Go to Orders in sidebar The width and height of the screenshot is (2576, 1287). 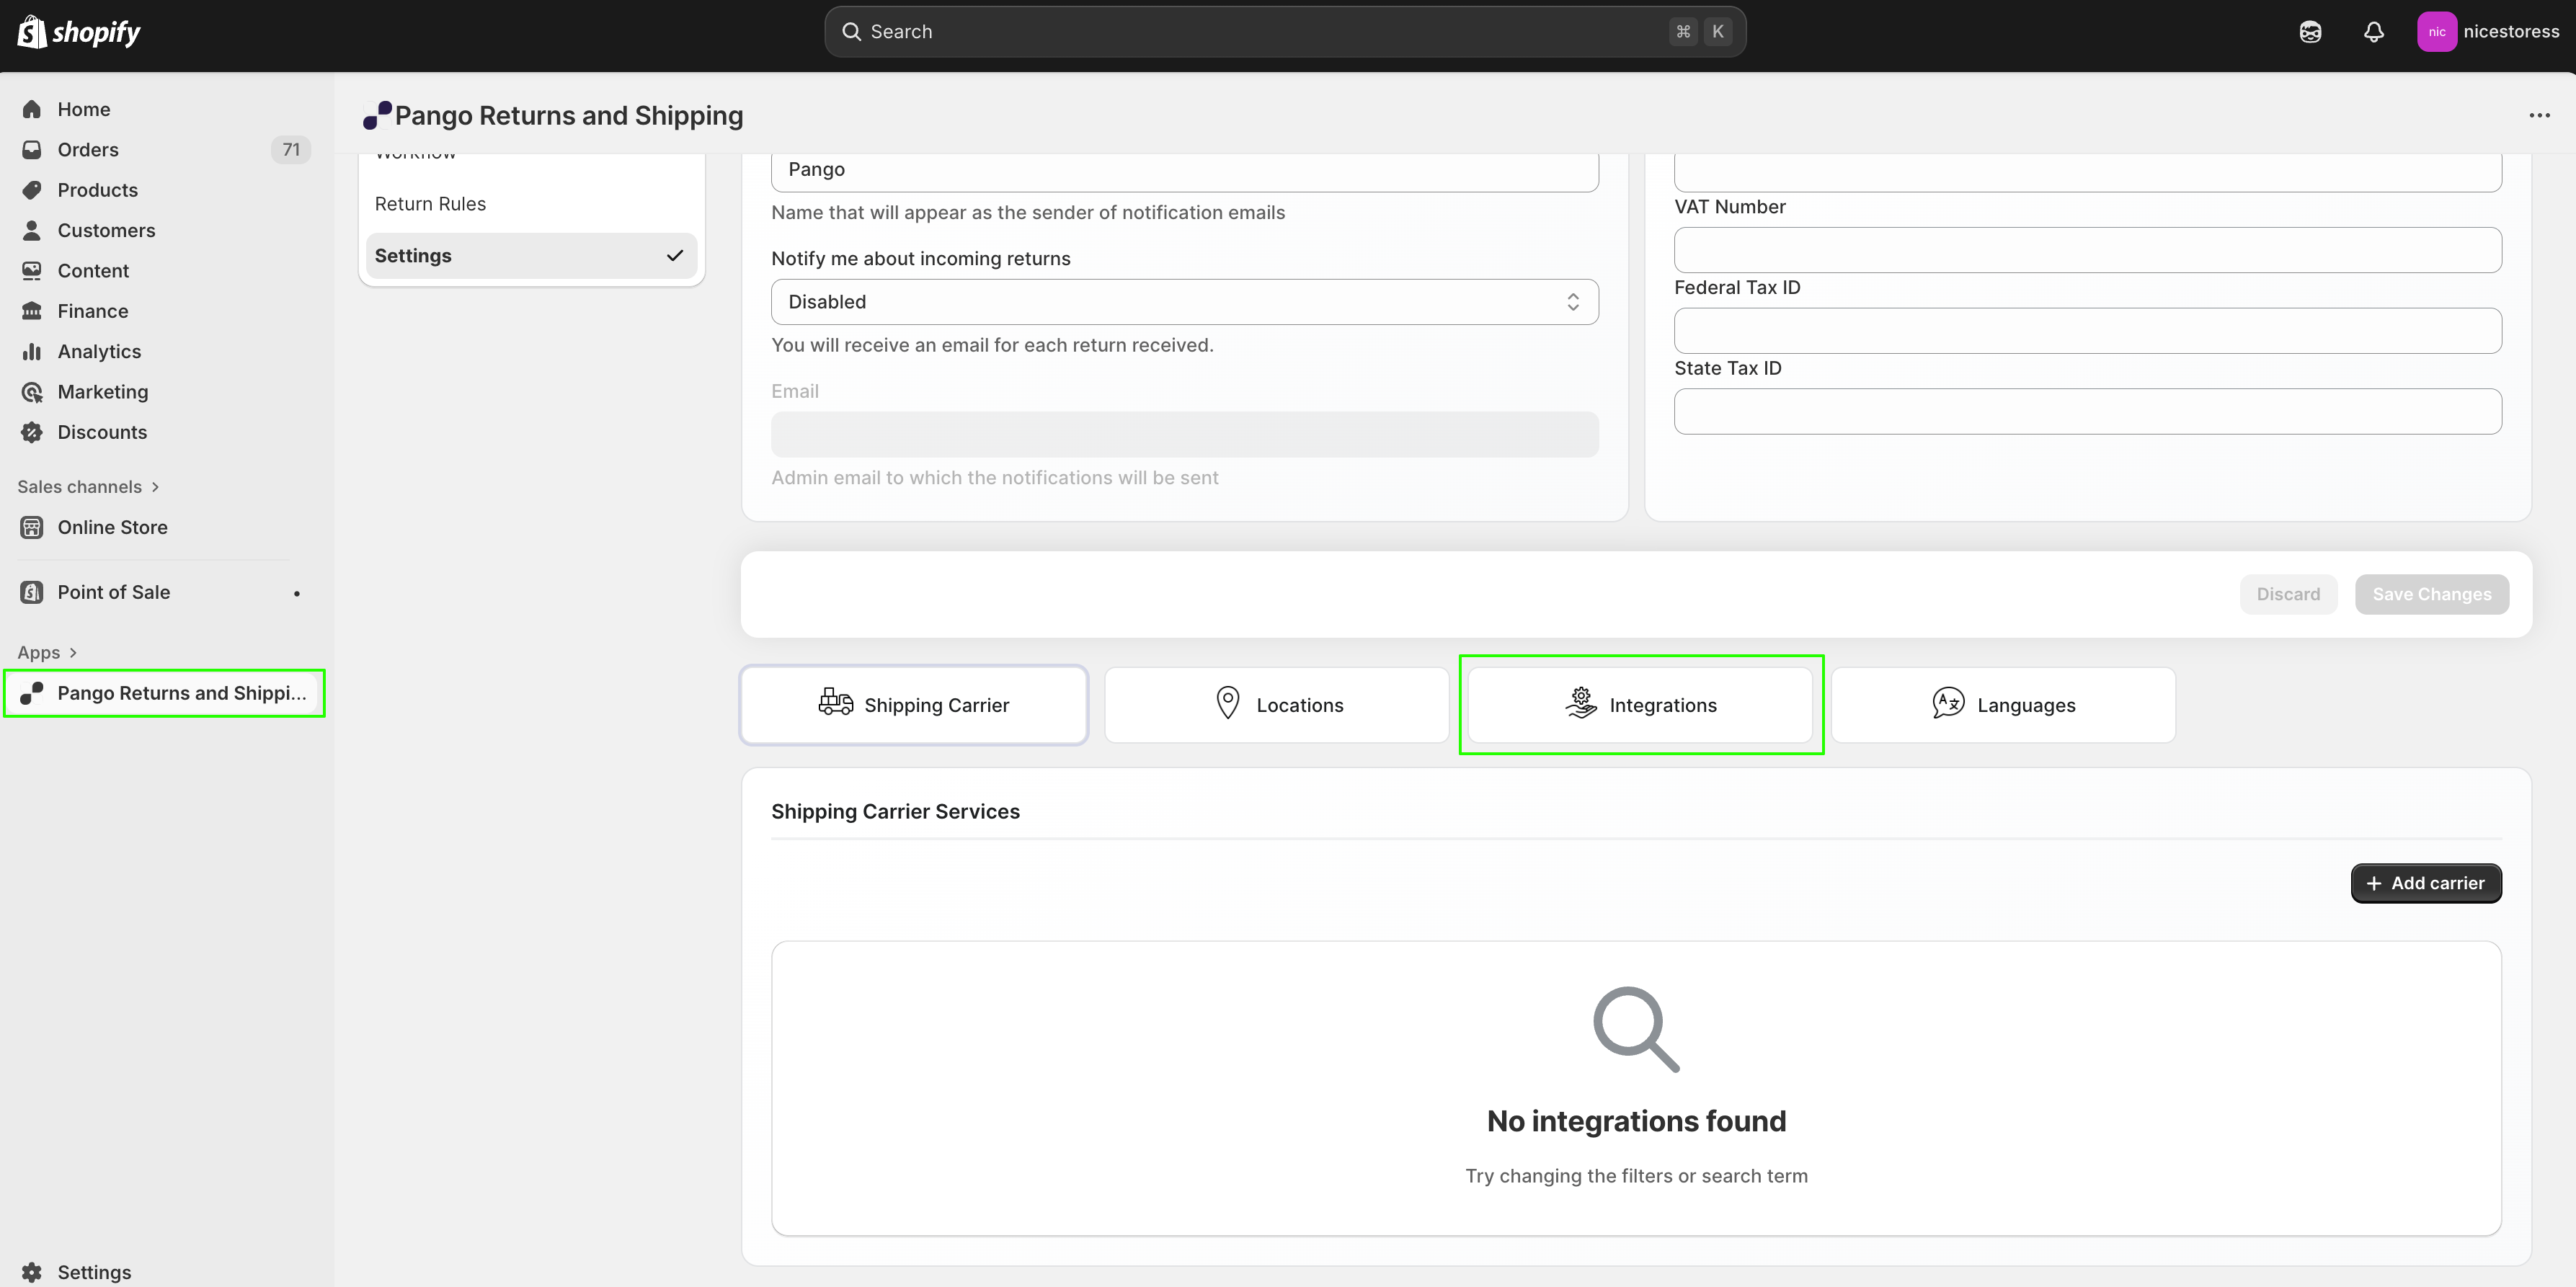[88, 150]
